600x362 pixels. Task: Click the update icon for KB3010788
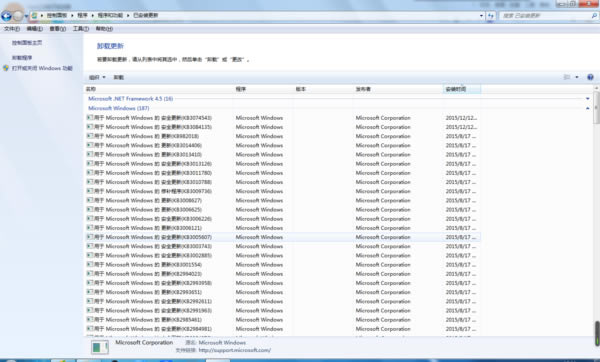pyautogui.click(x=90, y=182)
